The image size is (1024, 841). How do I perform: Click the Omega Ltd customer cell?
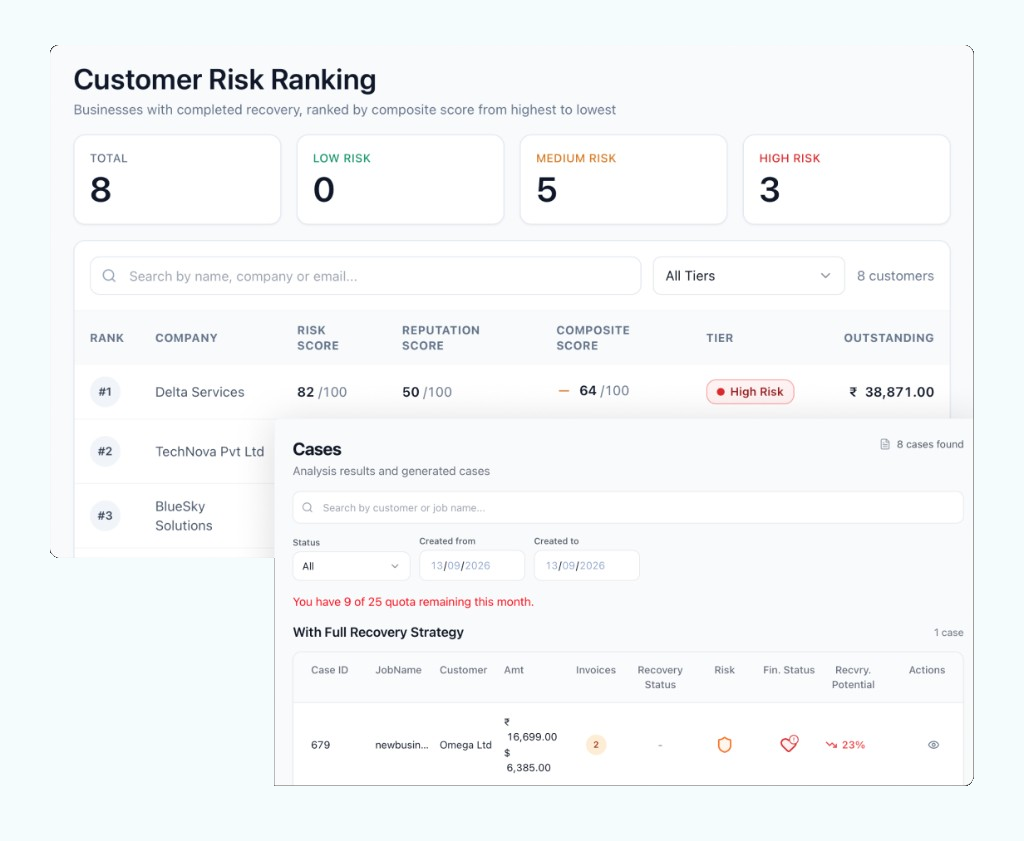tap(466, 744)
